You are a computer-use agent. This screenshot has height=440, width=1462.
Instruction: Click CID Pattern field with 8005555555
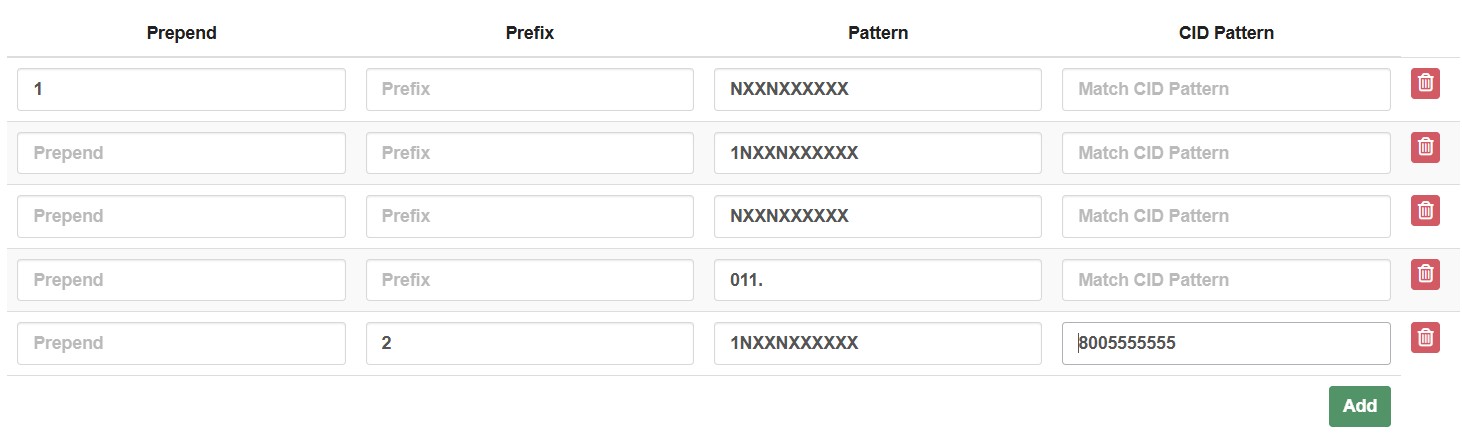click(x=1225, y=343)
